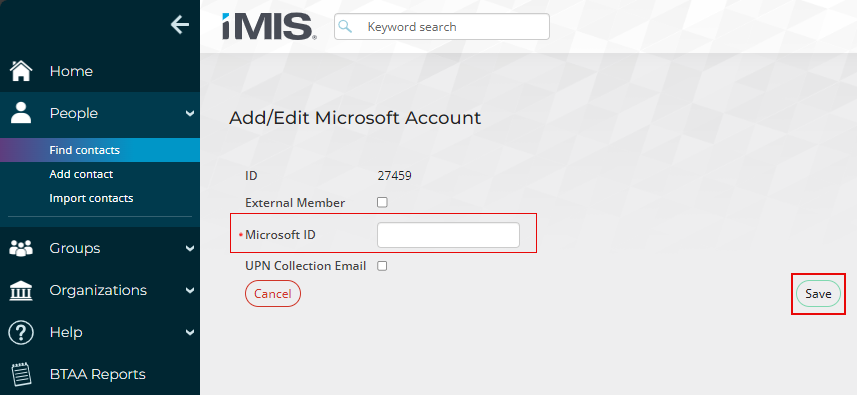Click the iMIS logo
The image size is (857, 395).
pos(269,27)
